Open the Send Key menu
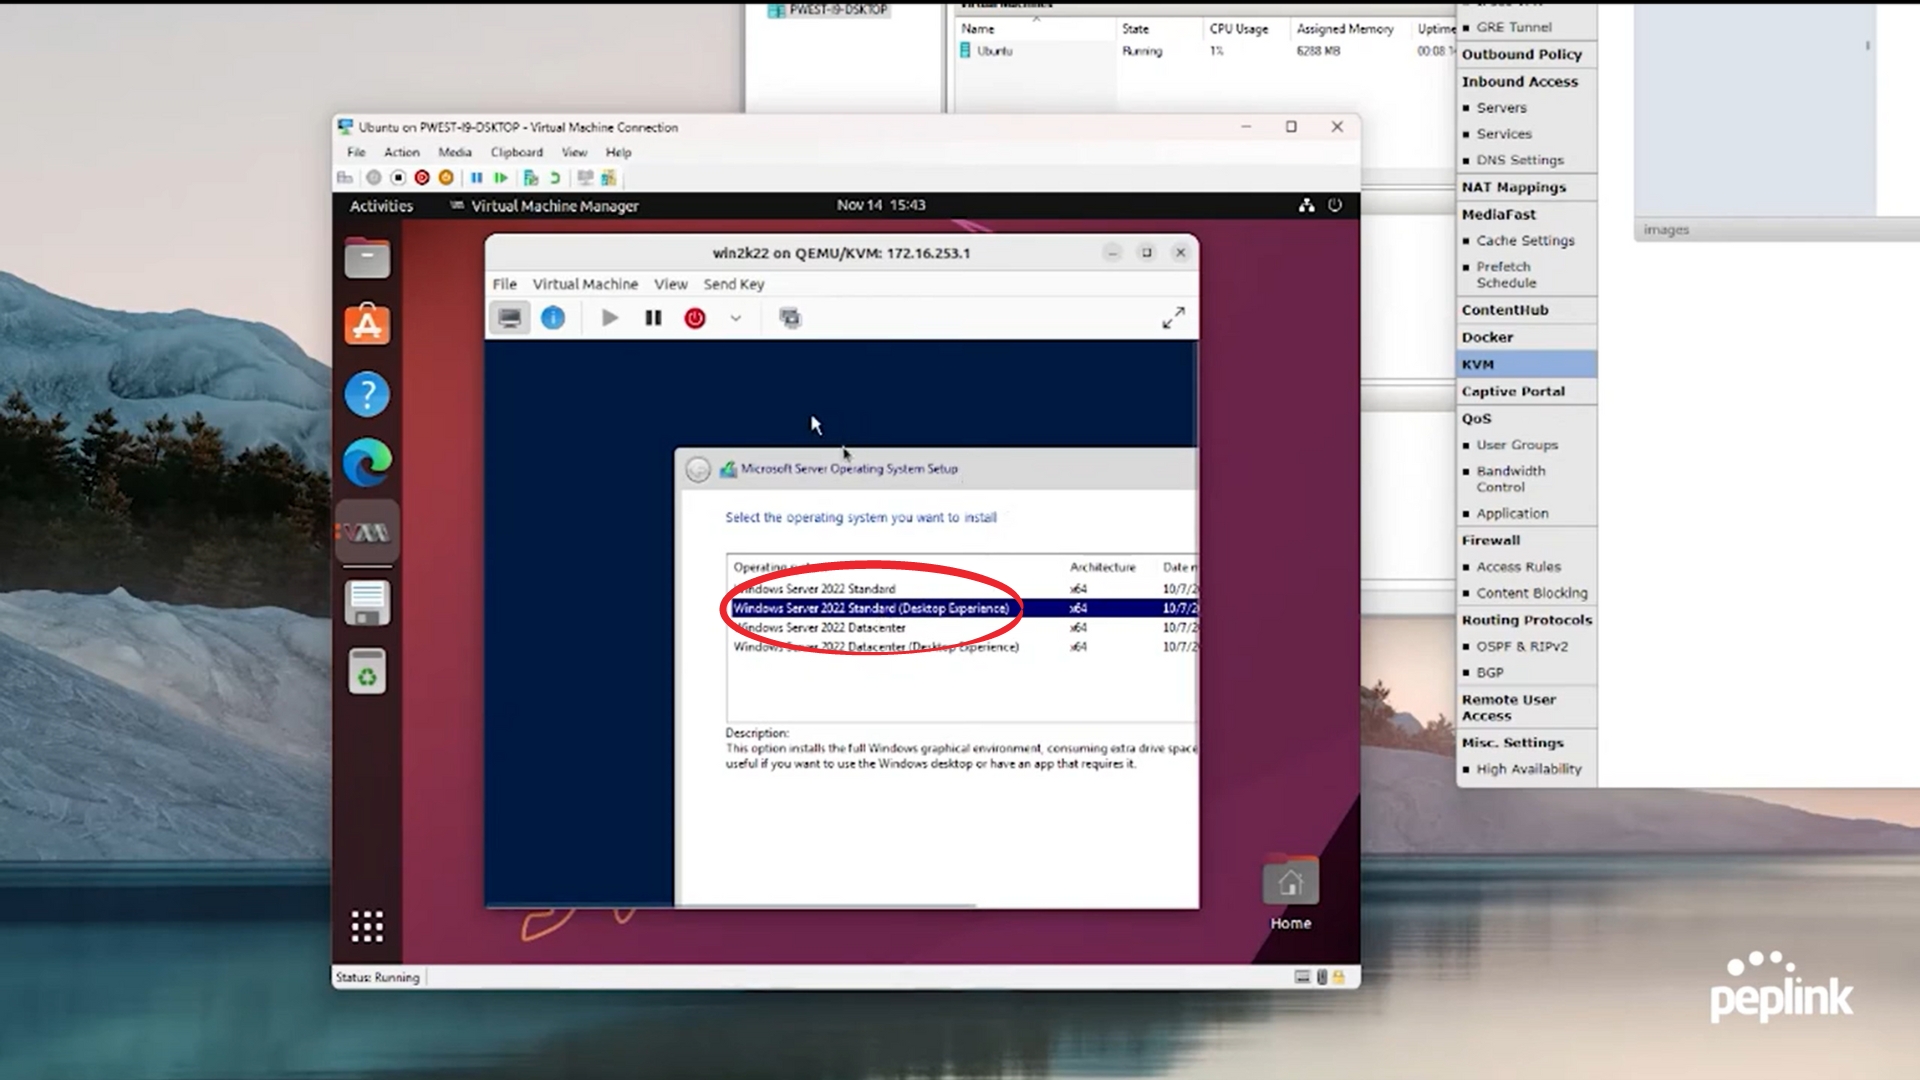Image resolution: width=1920 pixels, height=1080 pixels. click(733, 284)
